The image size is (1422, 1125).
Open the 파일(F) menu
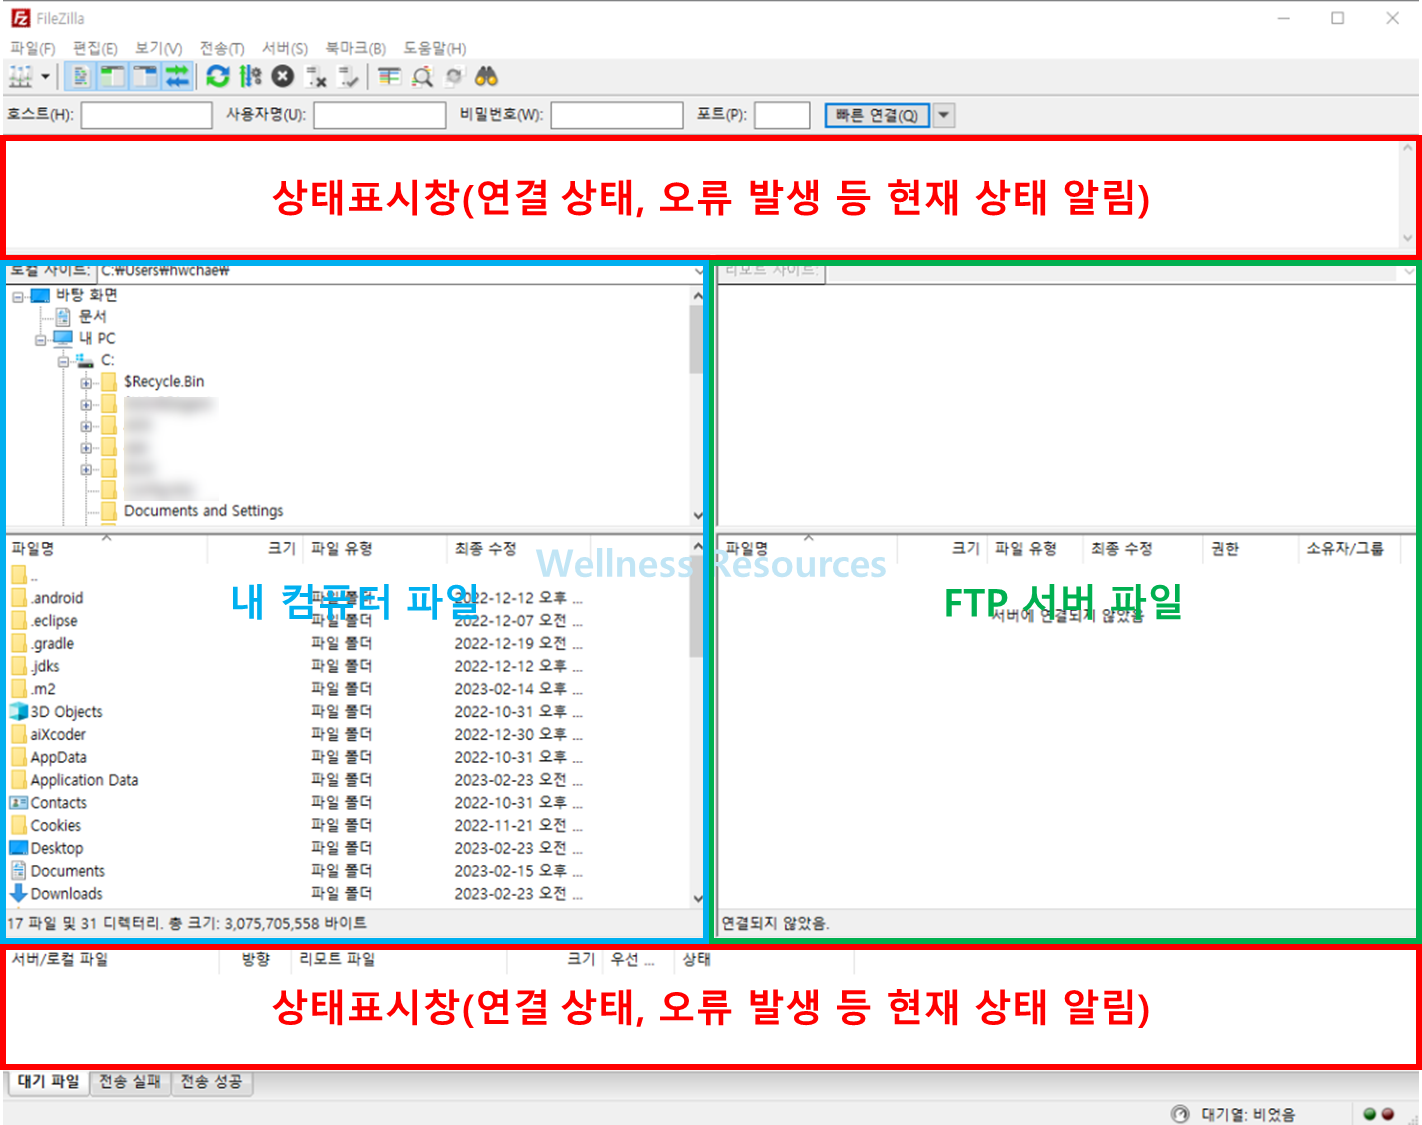pyautogui.click(x=32, y=48)
